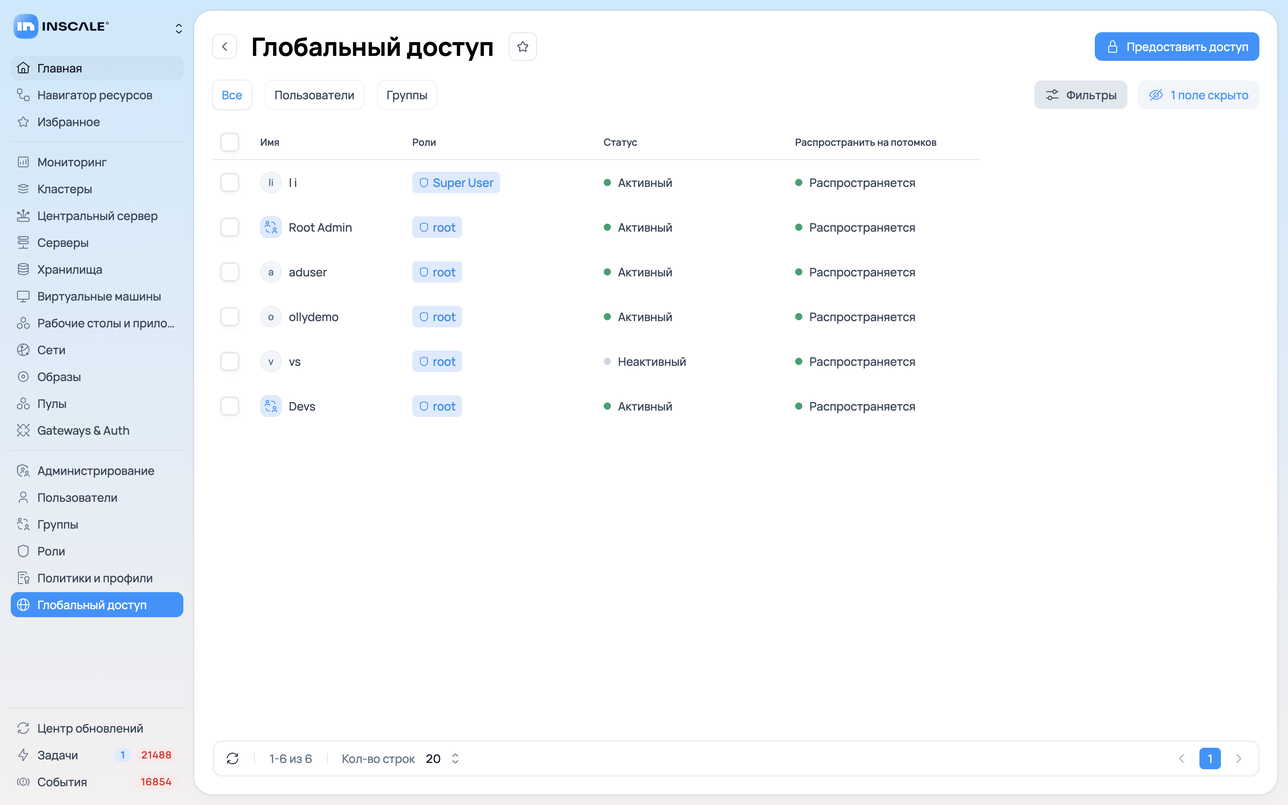Open the Серверы section
This screenshot has height=805, width=1288.
coord(97,243)
